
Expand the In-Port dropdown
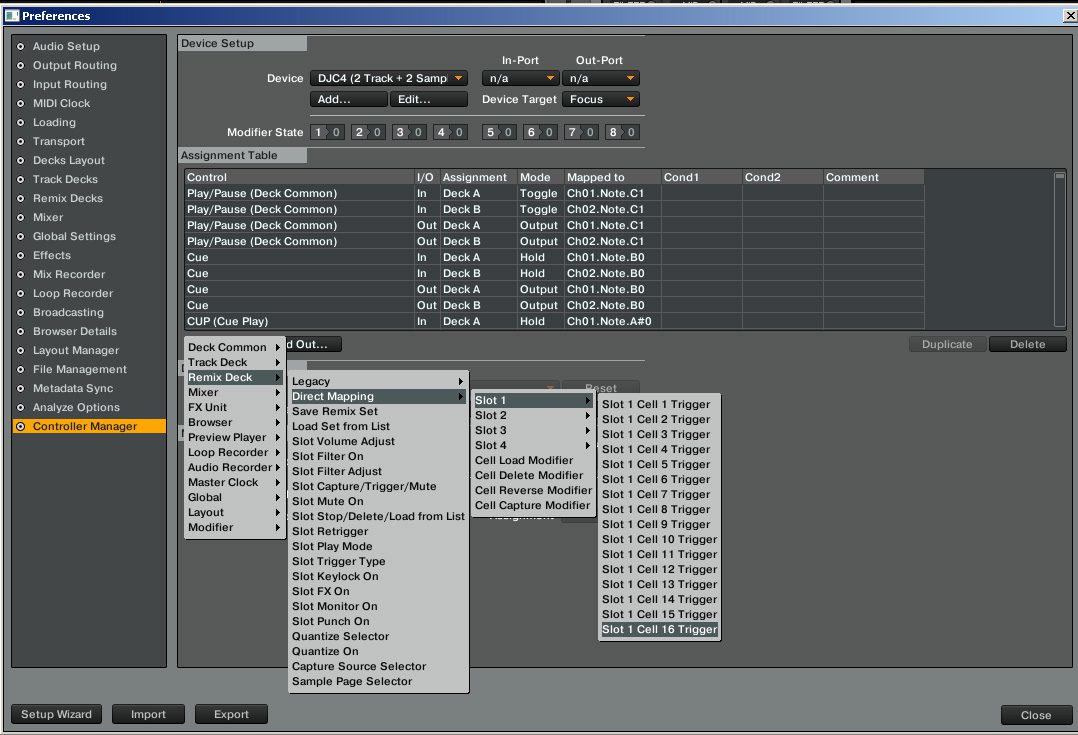[x=519, y=78]
